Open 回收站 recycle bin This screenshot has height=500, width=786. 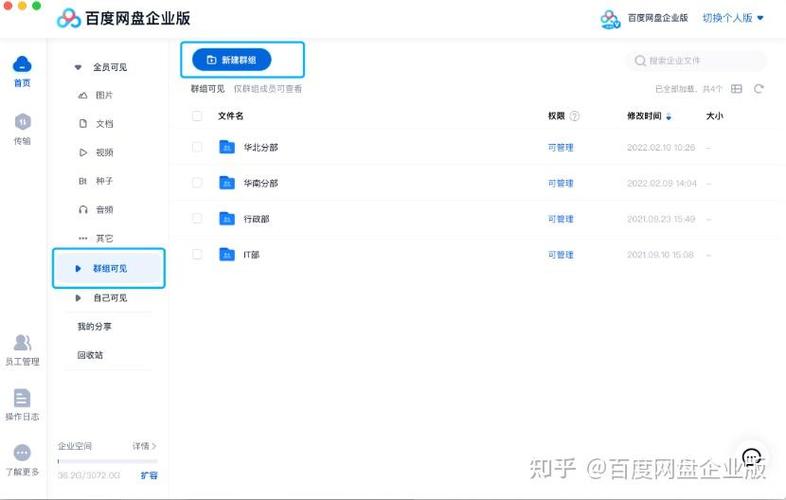[90, 355]
